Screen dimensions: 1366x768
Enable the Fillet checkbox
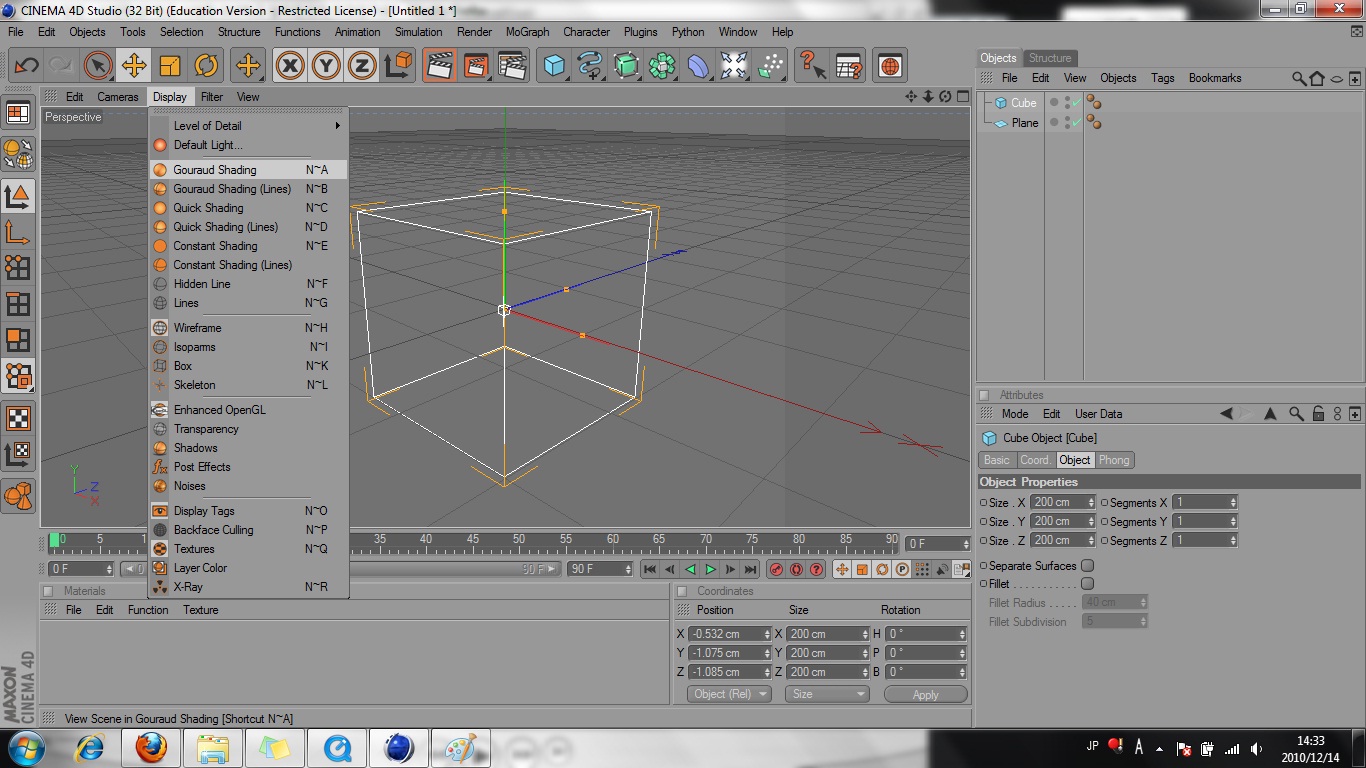[x=1087, y=584]
